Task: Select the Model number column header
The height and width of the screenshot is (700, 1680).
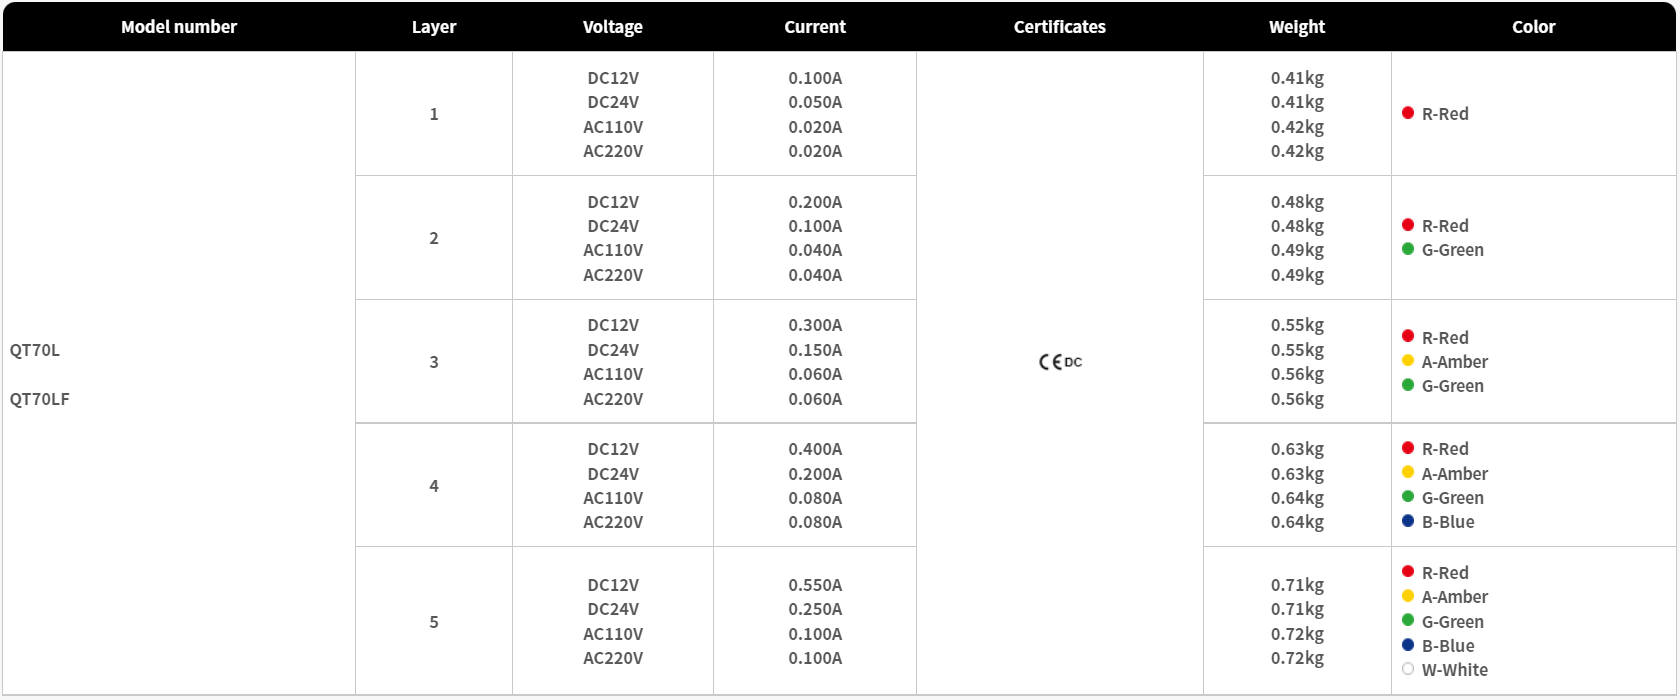Action: tap(179, 27)
